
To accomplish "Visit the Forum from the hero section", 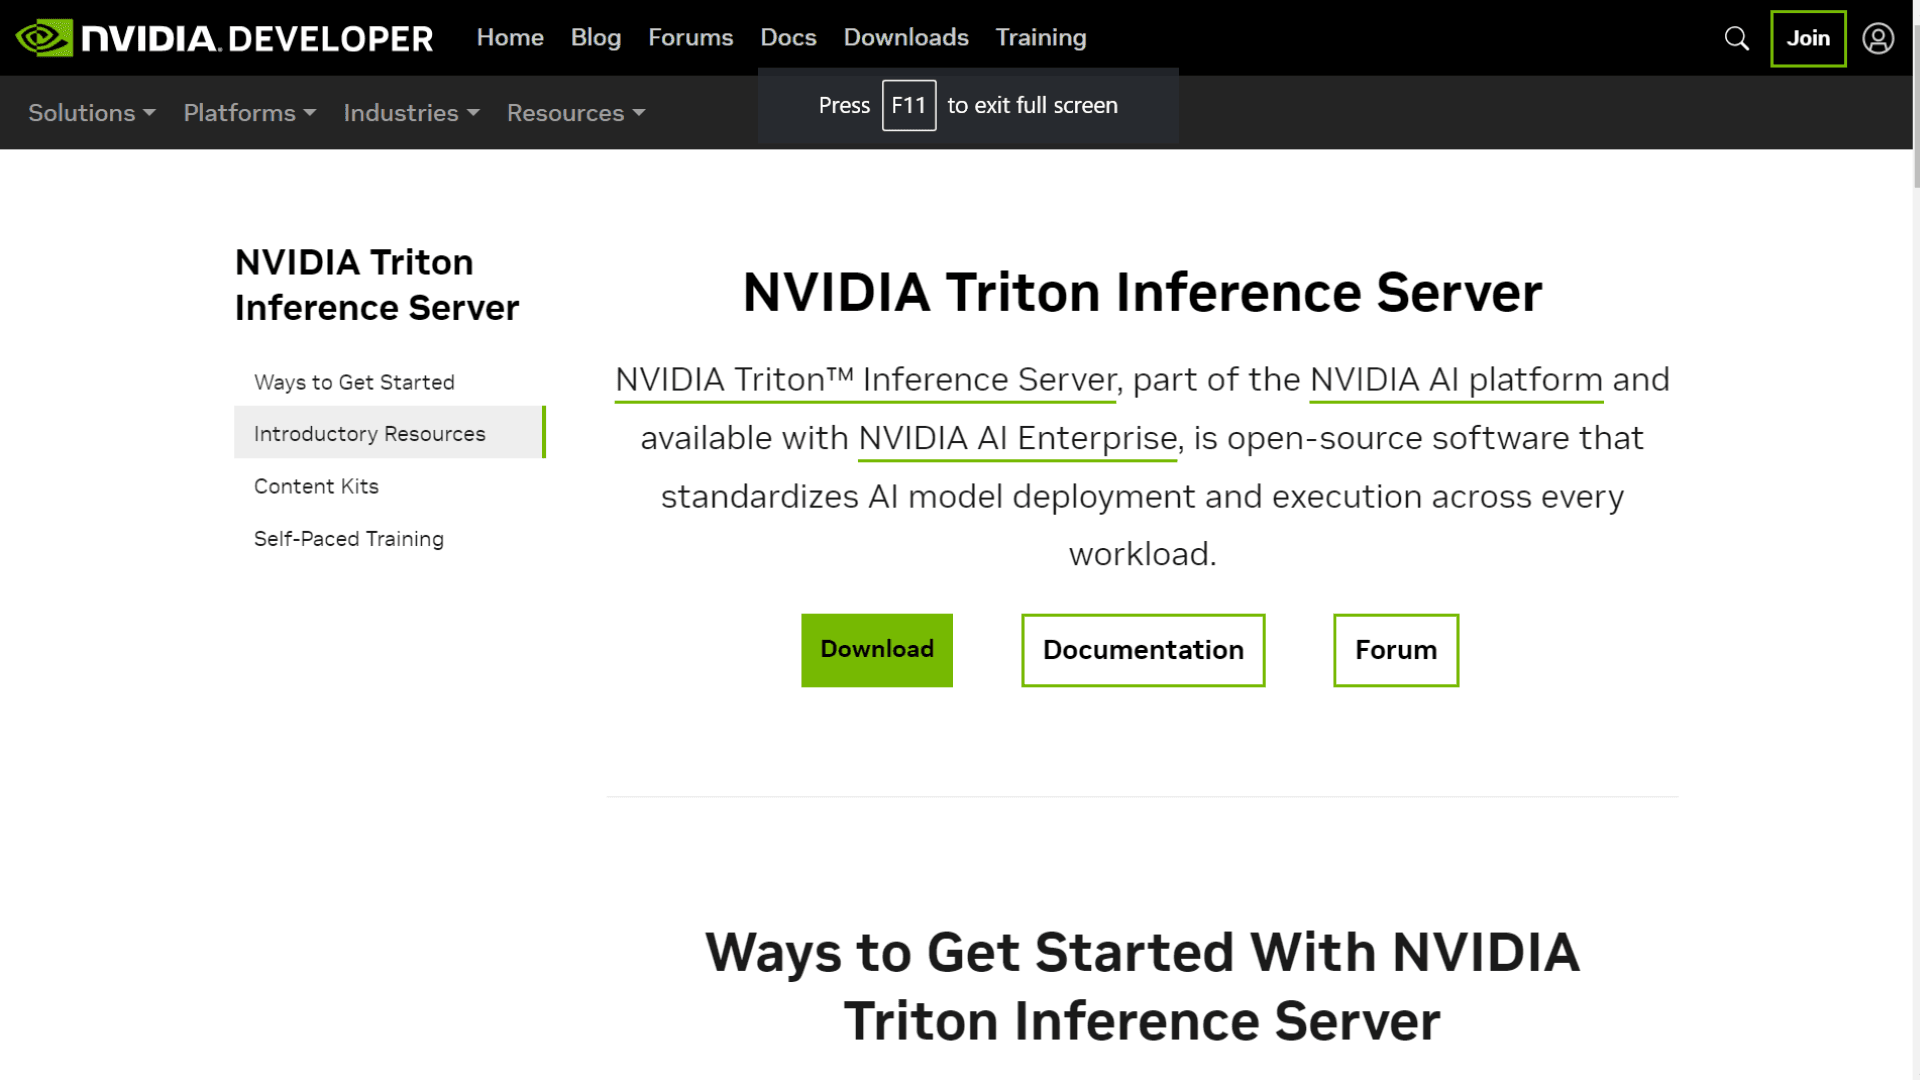I will (x=1395, y=650).
